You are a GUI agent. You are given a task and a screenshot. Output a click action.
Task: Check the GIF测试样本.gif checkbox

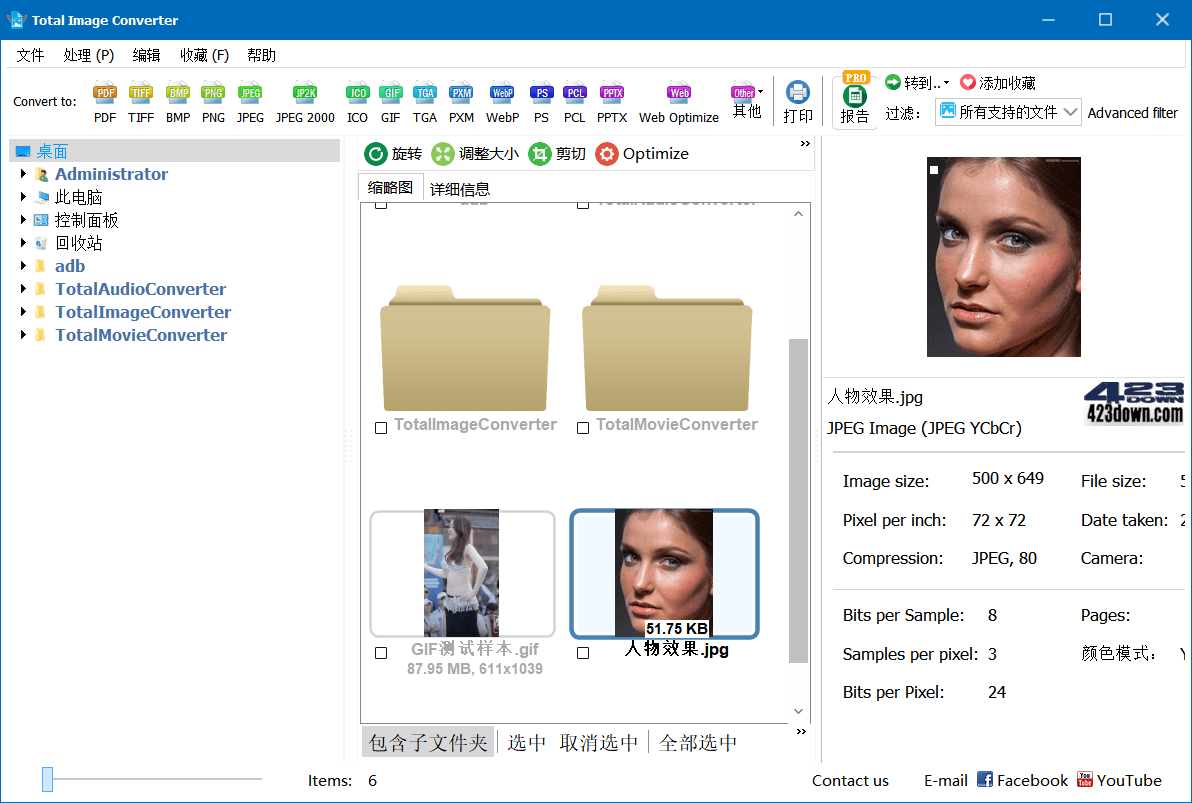(x=380, y=652)
